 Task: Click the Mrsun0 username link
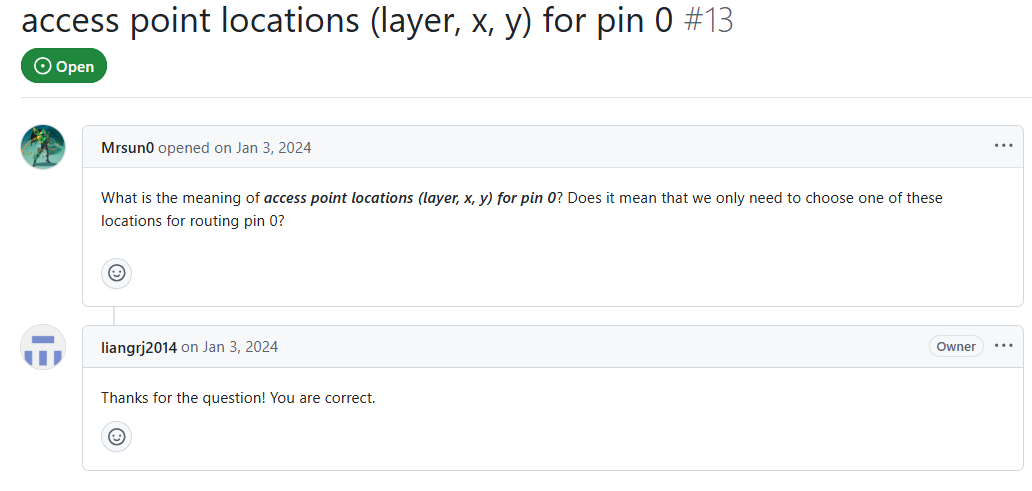click(128, 147)
